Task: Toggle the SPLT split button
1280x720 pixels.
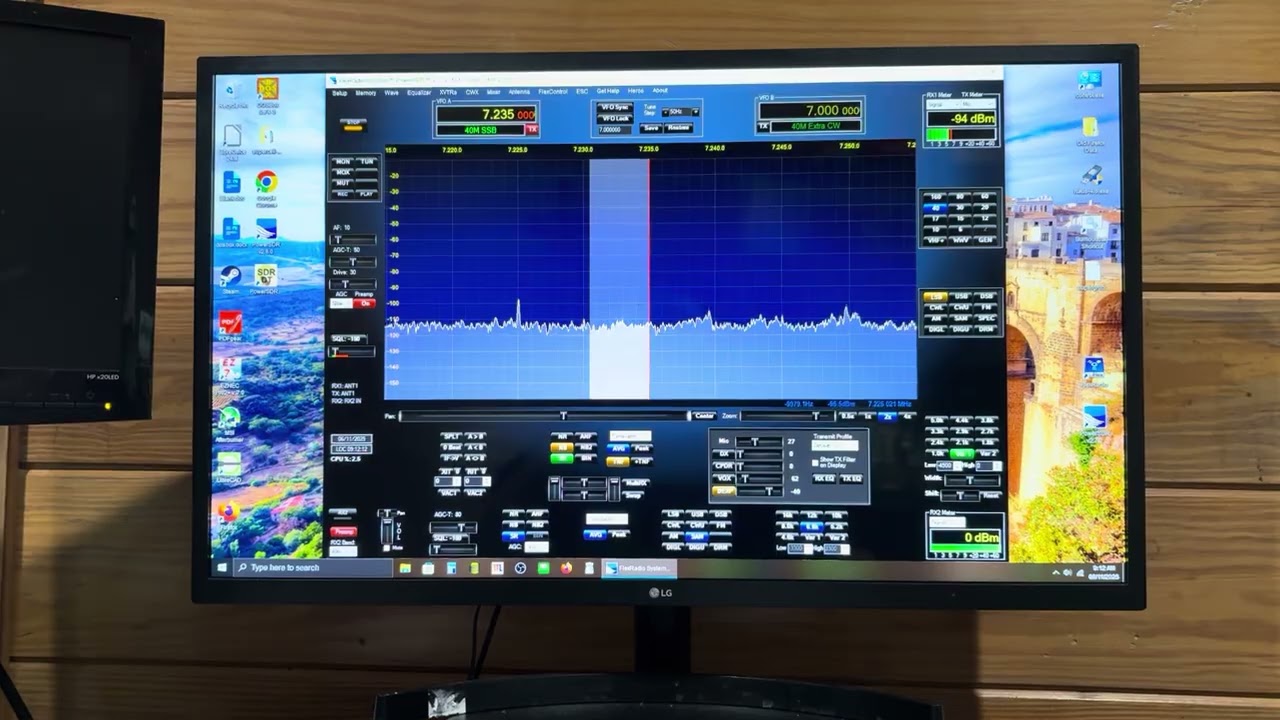Action: pyautogui.click(x=450, y=436)
